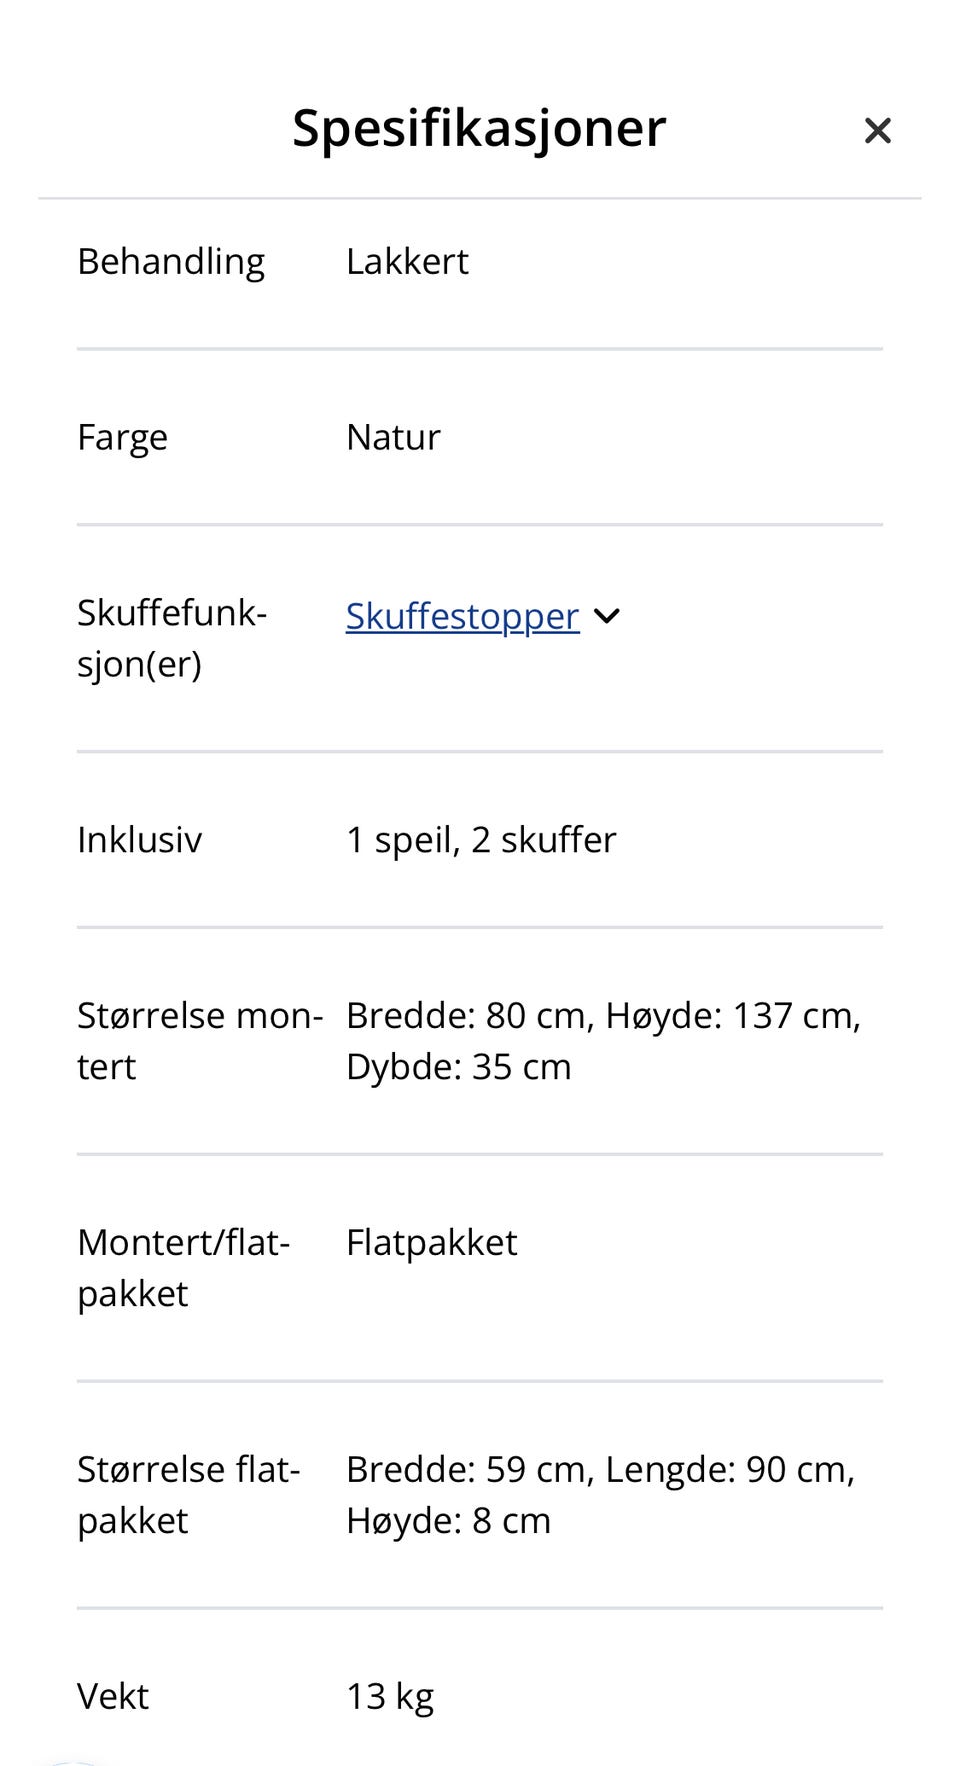The height and width of the screenshot is (1766, 960).
Task: Select the '1 speil, 2 skuffer' value
Action: (x=481, y=839)
